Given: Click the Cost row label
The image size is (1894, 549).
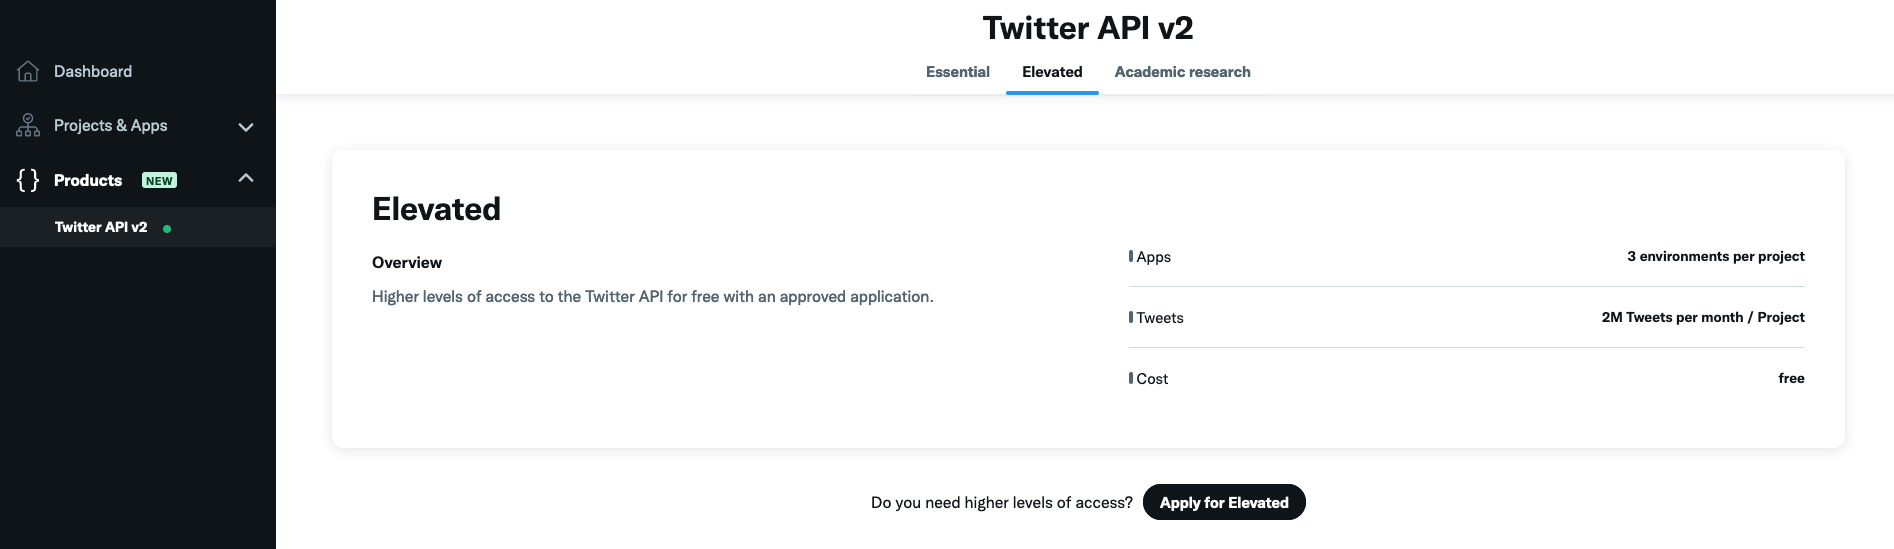Looking at the screenshot, I should (x=1152, y=379).
